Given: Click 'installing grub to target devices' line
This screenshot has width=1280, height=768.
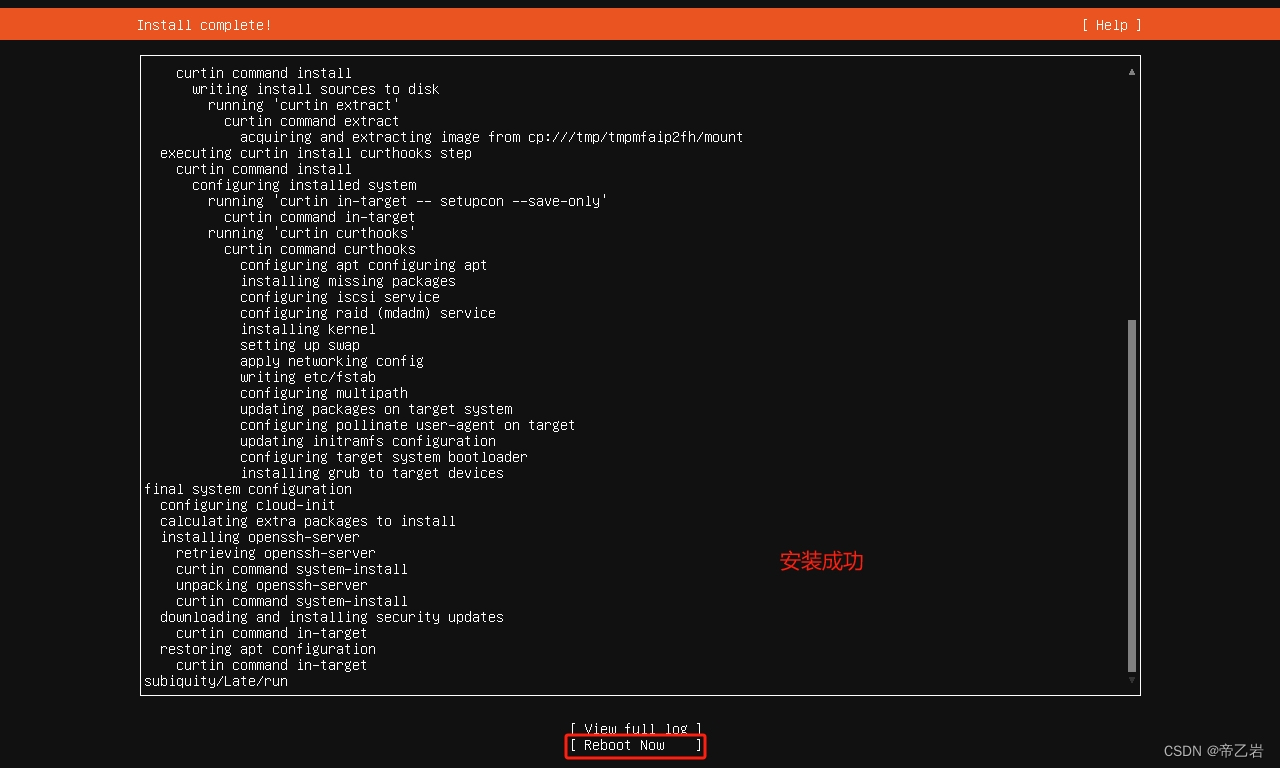Looking at the screenshot, I should click(372, 473).
